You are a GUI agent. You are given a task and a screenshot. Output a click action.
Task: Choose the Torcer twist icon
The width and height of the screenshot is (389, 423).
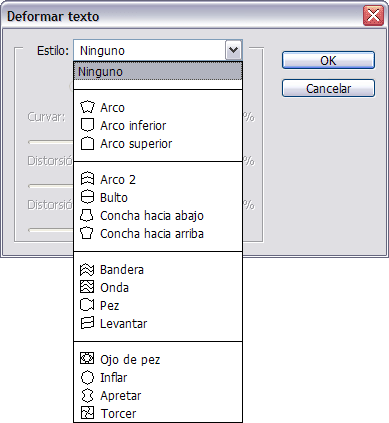[87, 413]
